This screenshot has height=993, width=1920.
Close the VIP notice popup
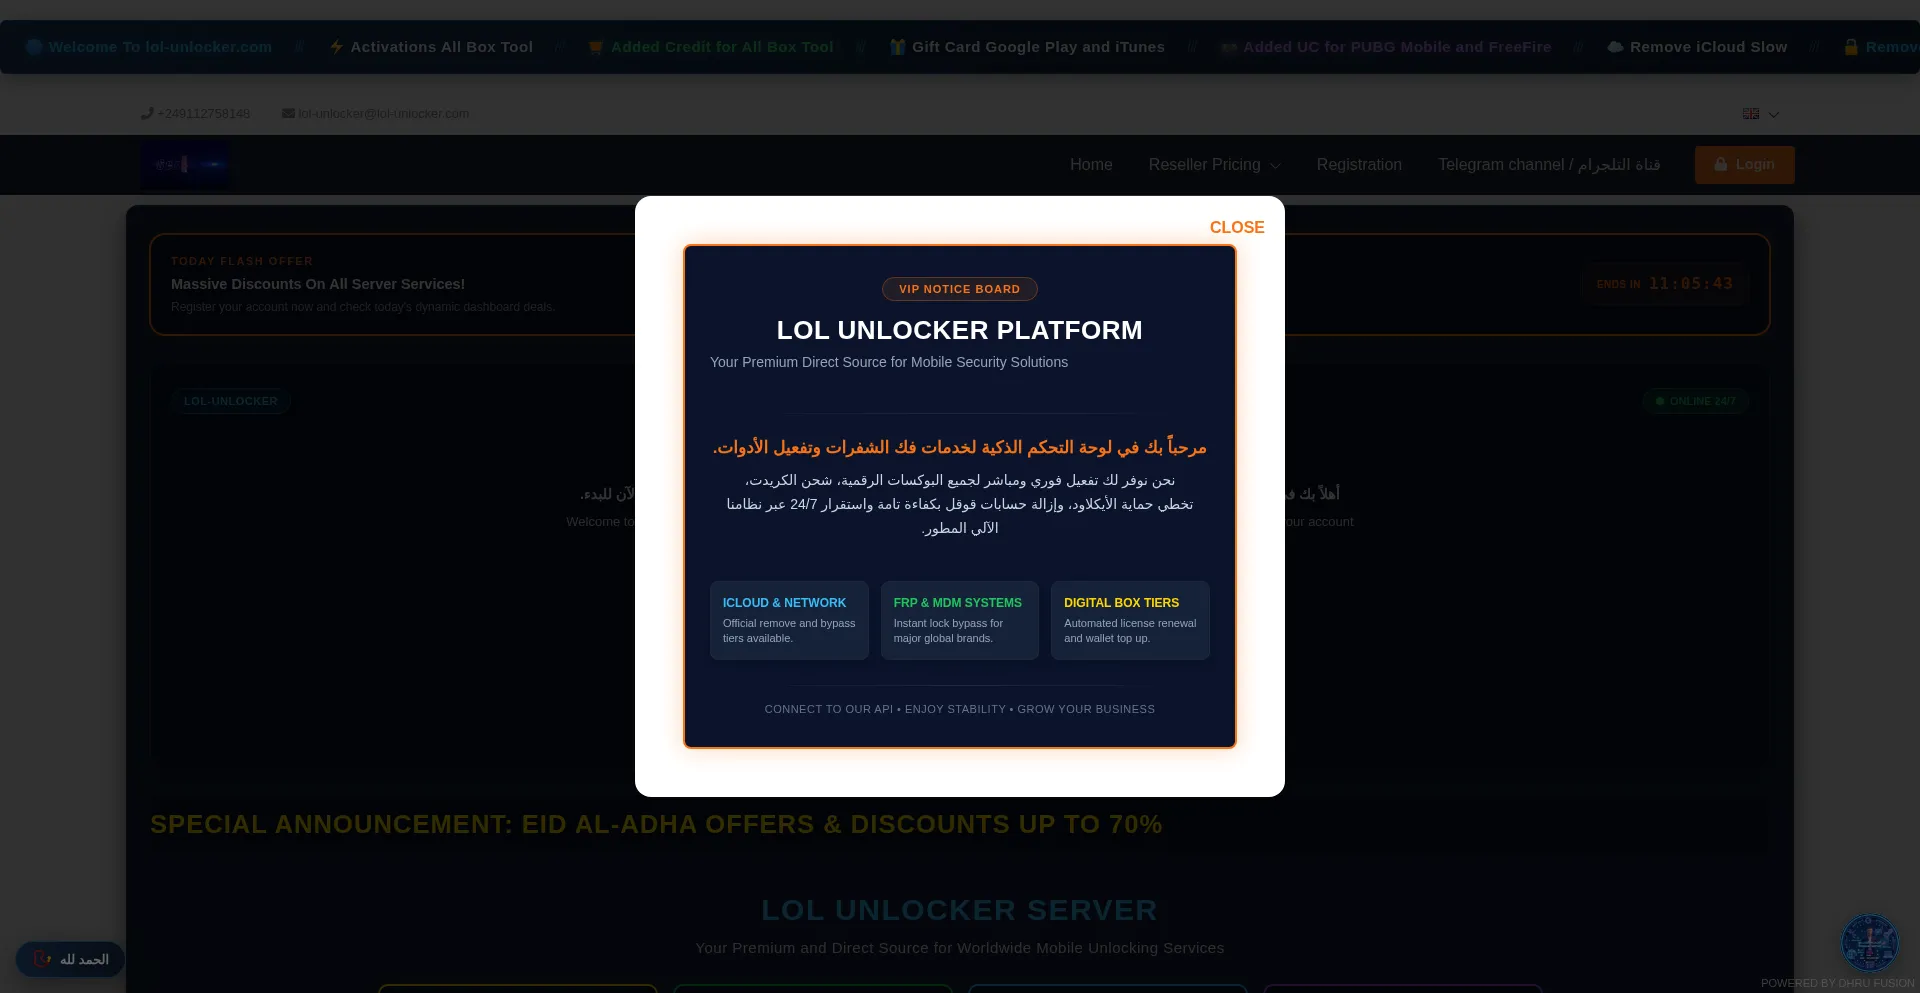coord(1237,227)
